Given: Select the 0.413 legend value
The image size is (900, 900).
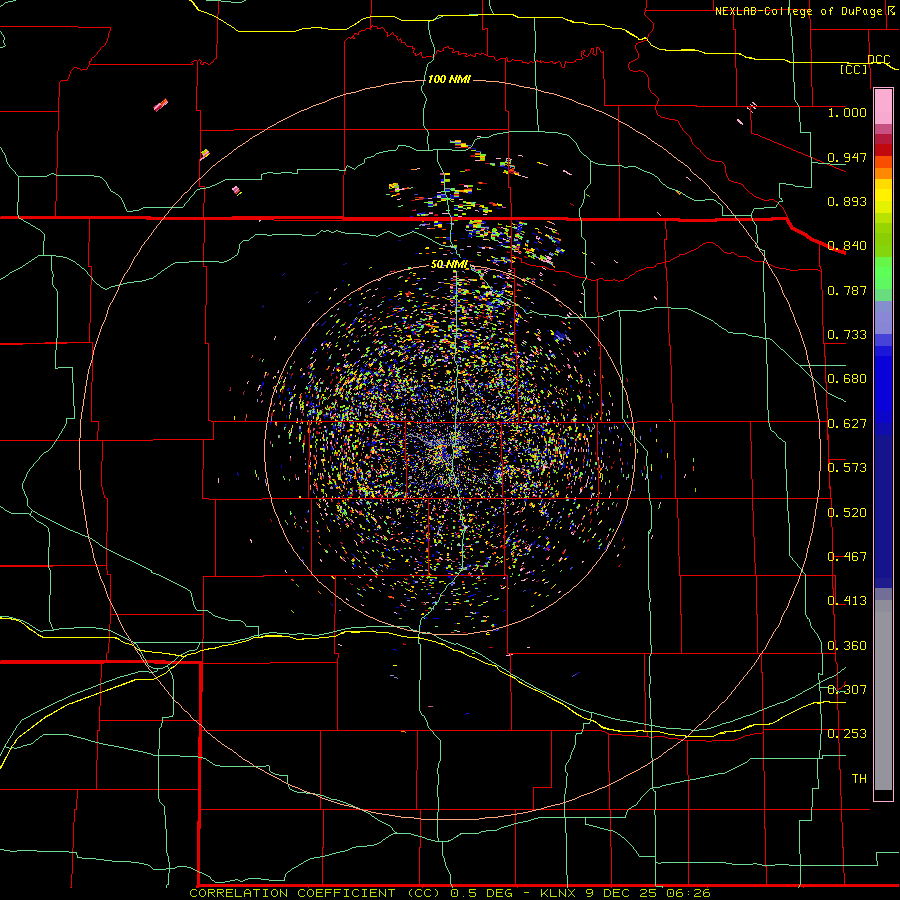Looking at the screenshot, I should [x=847, y=601].
